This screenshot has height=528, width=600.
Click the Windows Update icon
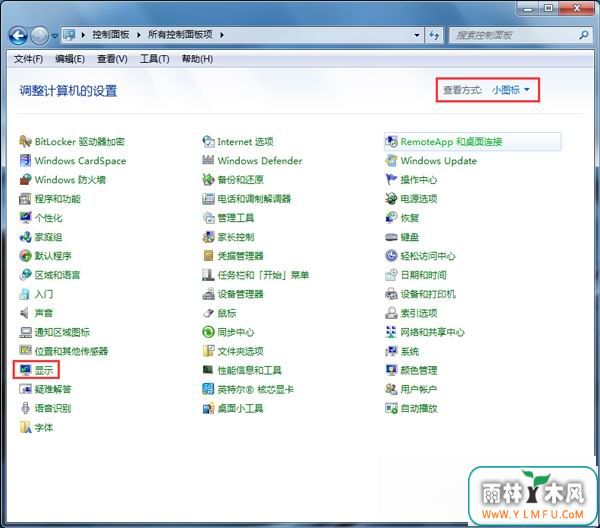pos(391,161)
